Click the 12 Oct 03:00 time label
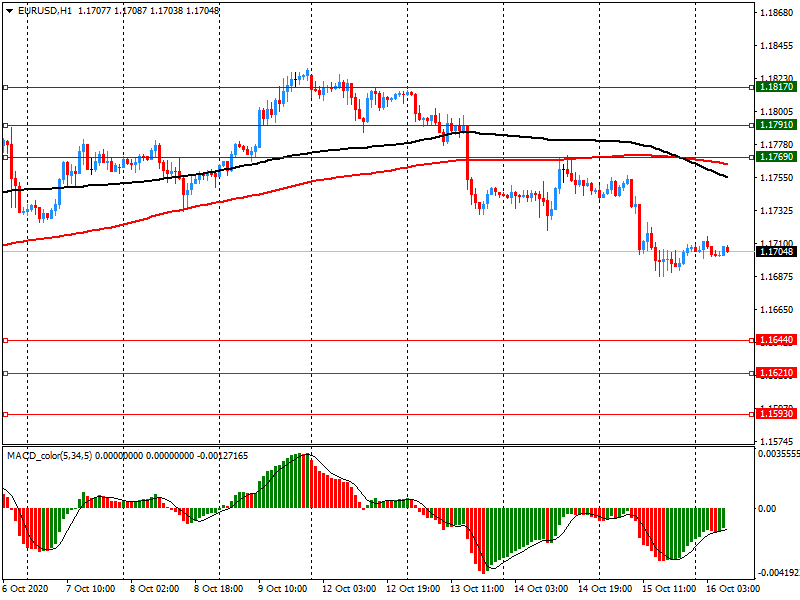 click(x=349, y=589)
